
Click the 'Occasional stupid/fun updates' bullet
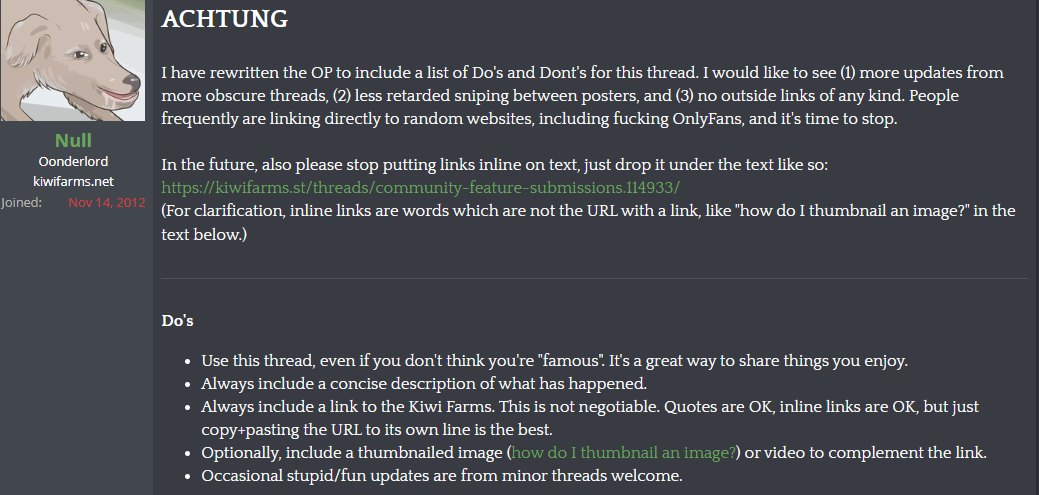(441, 476)
